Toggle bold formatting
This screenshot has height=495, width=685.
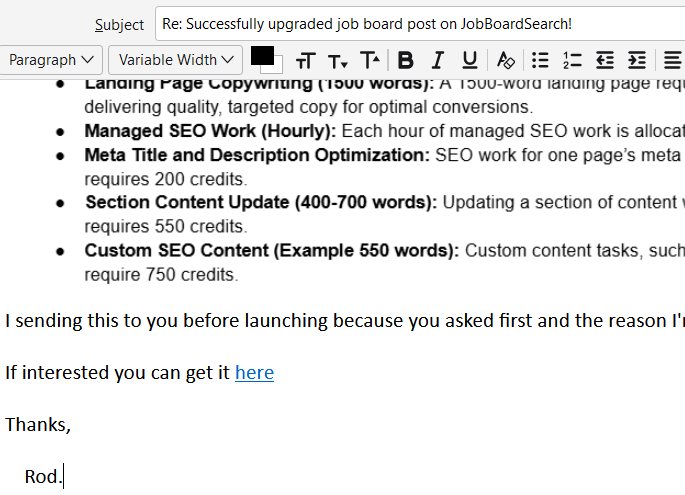[x=405, y=60]
